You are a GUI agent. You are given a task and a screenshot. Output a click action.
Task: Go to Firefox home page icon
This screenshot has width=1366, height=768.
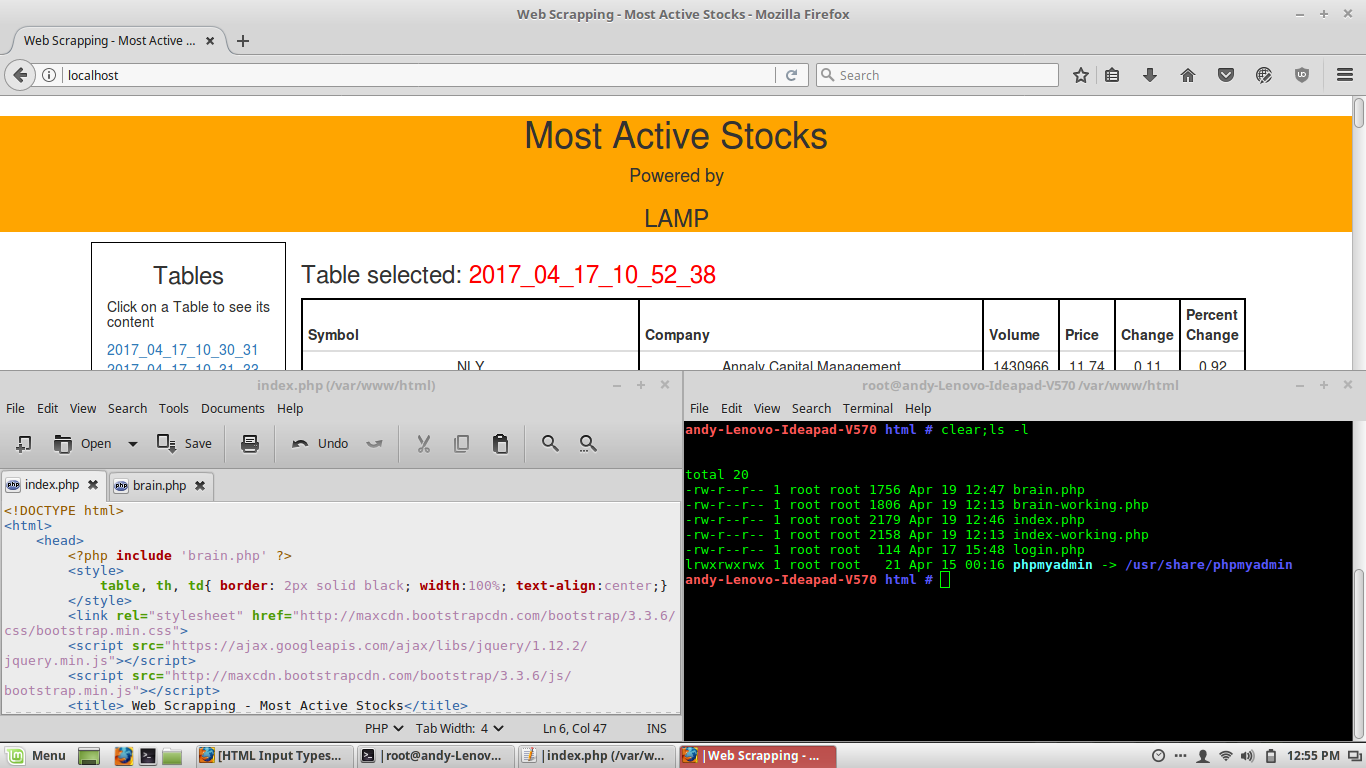tap(1188, 75)
